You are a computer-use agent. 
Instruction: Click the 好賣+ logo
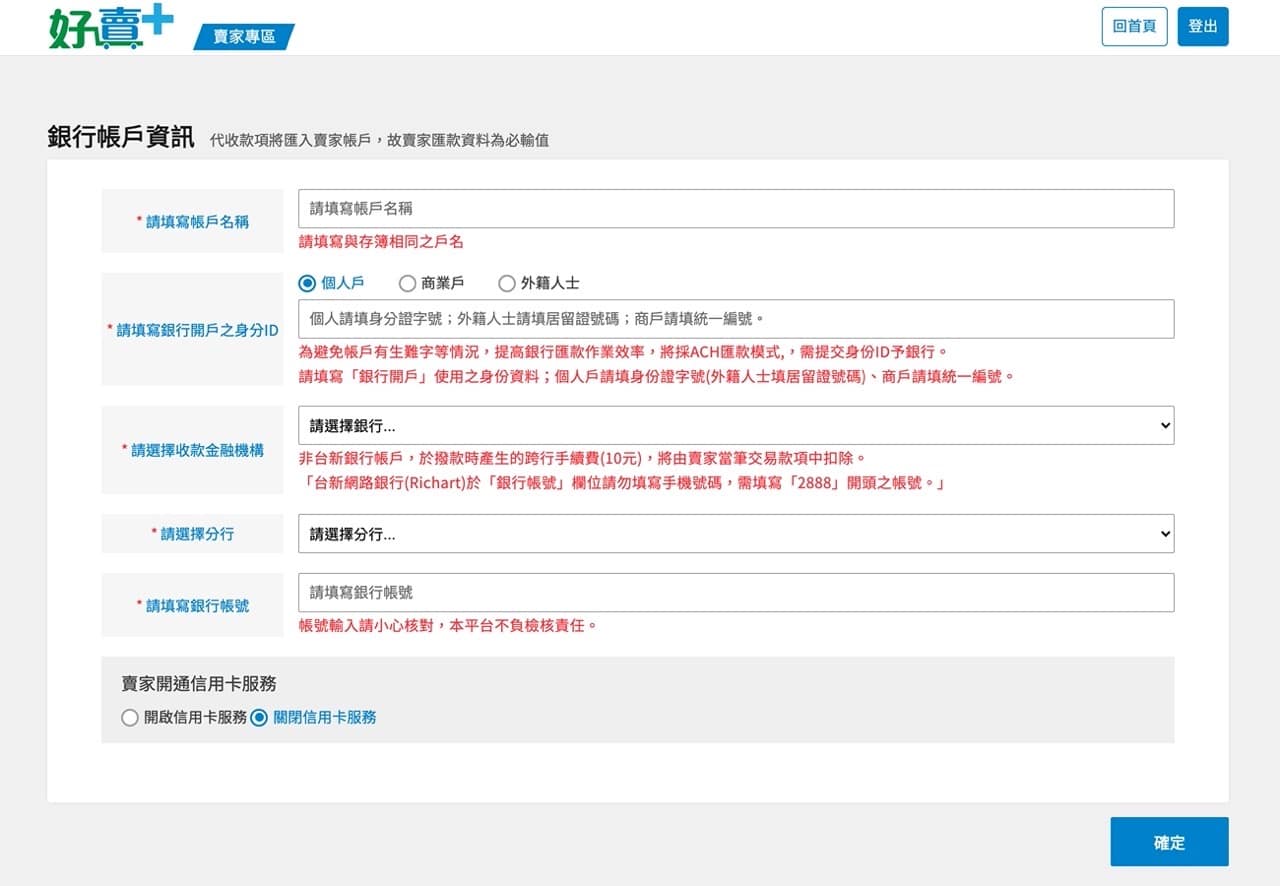coord(111,26)
